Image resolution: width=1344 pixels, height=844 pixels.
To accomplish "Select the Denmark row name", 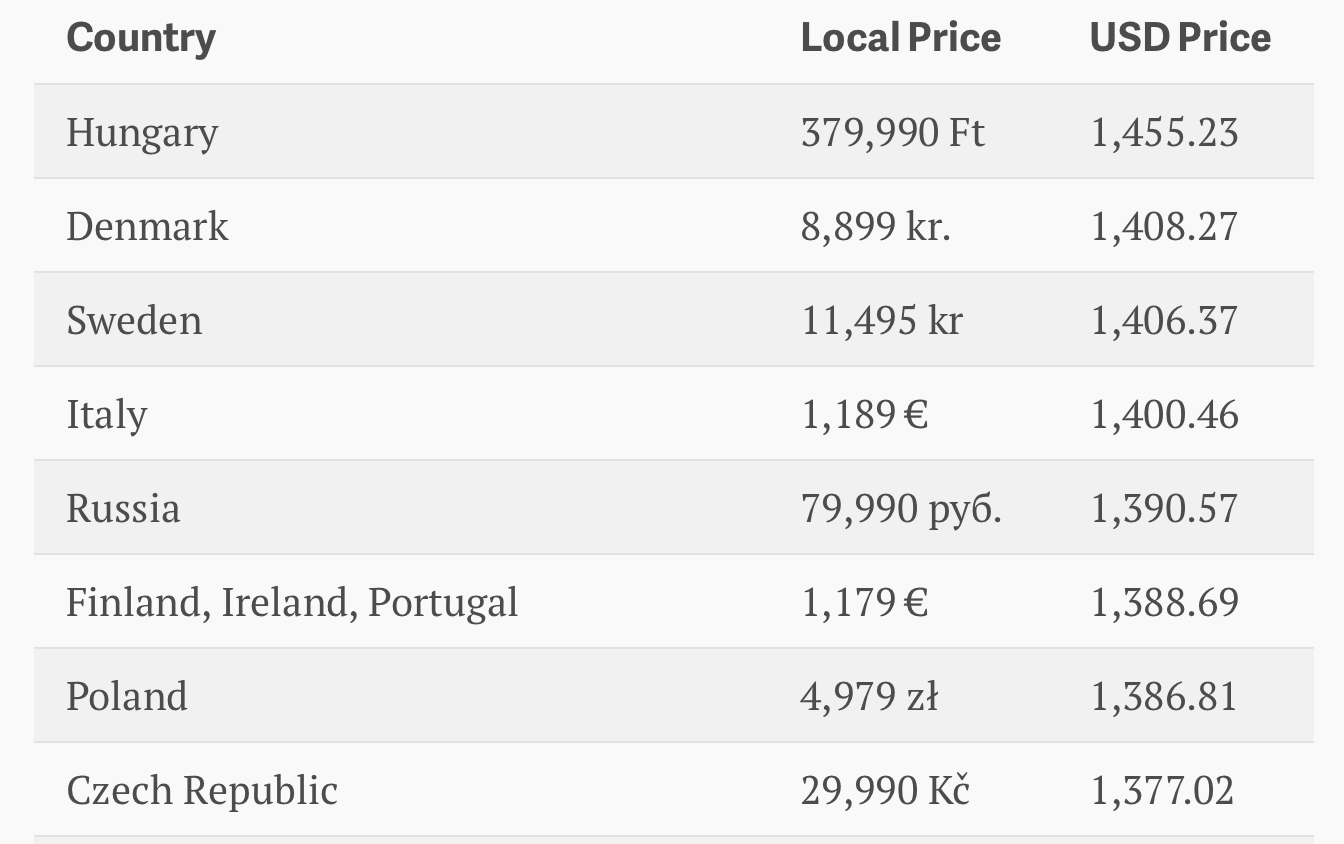I will tap(147, 227).
